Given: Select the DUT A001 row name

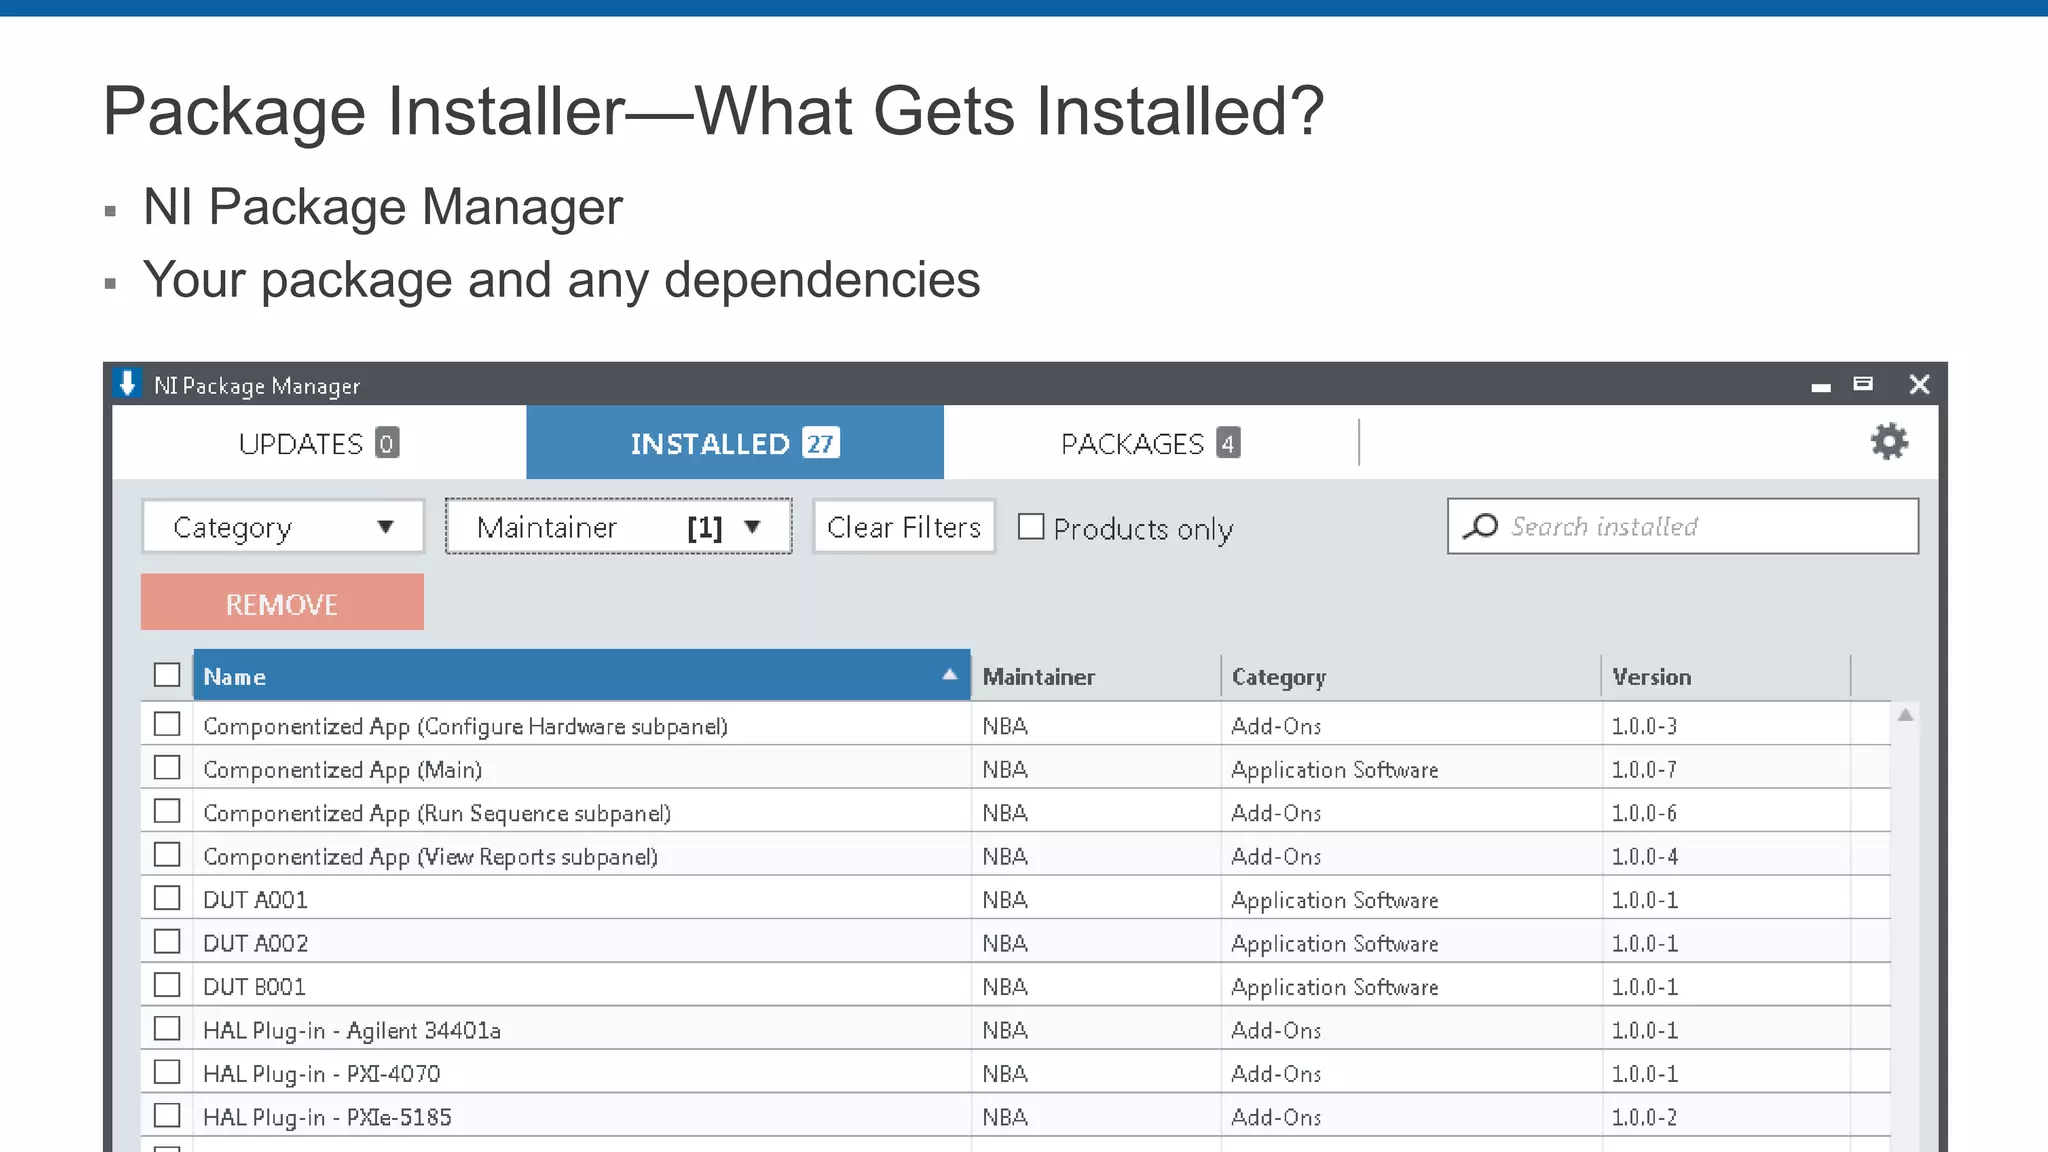Looking at the screenshot, I should coord(255,900).
